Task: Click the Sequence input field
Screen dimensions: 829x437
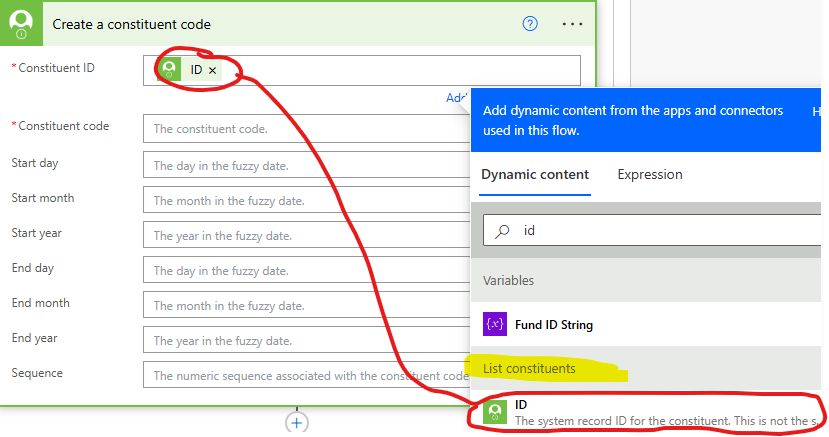Action: tap(307, 375)
